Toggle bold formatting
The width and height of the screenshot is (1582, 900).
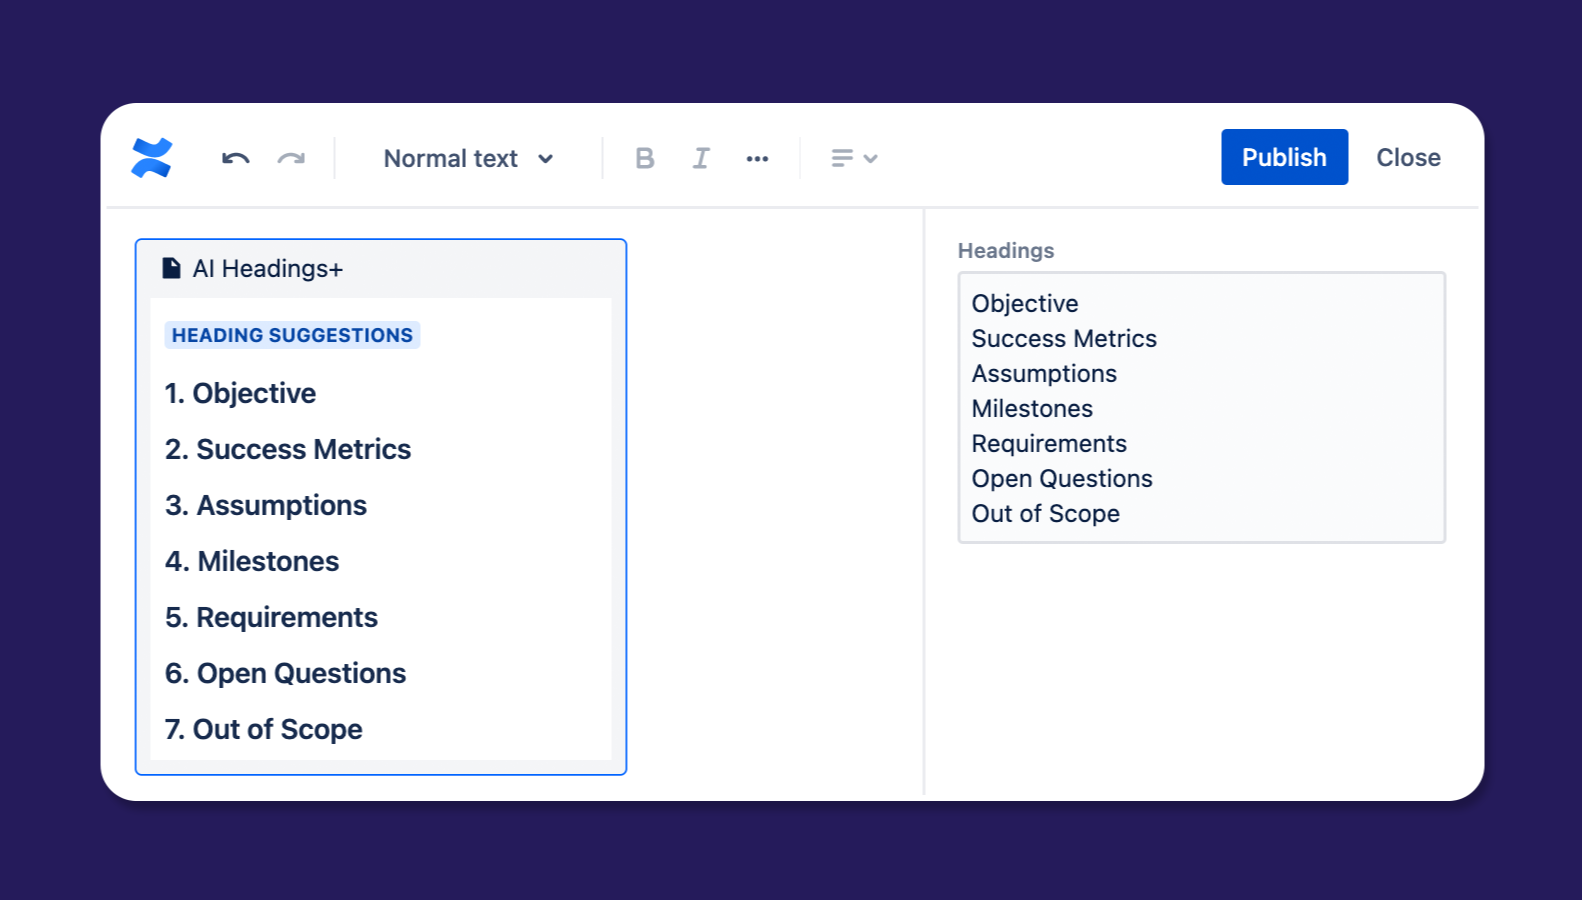pos(645,158)
